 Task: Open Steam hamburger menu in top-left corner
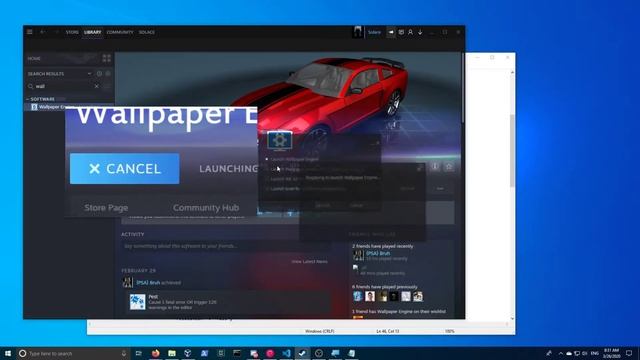click(30, 32)
